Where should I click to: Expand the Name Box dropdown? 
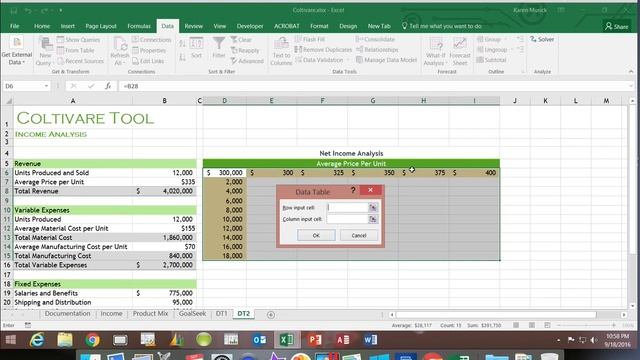(46, 86)
